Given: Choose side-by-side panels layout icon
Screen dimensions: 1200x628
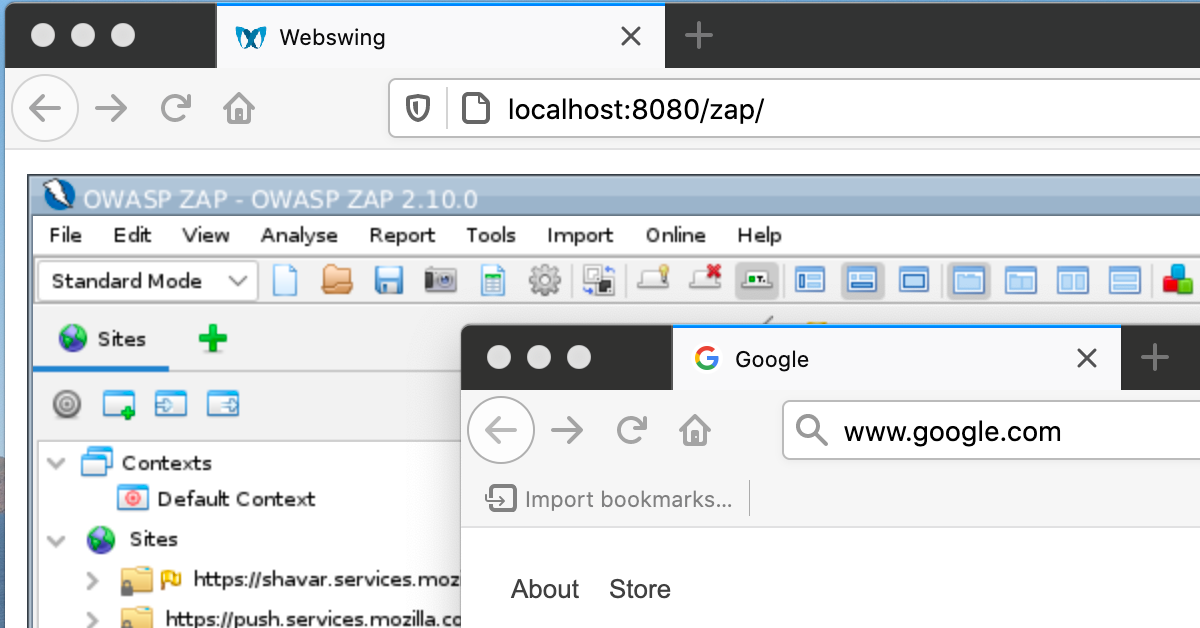Looking at the screenshot, I should (x=1072, y=281).
